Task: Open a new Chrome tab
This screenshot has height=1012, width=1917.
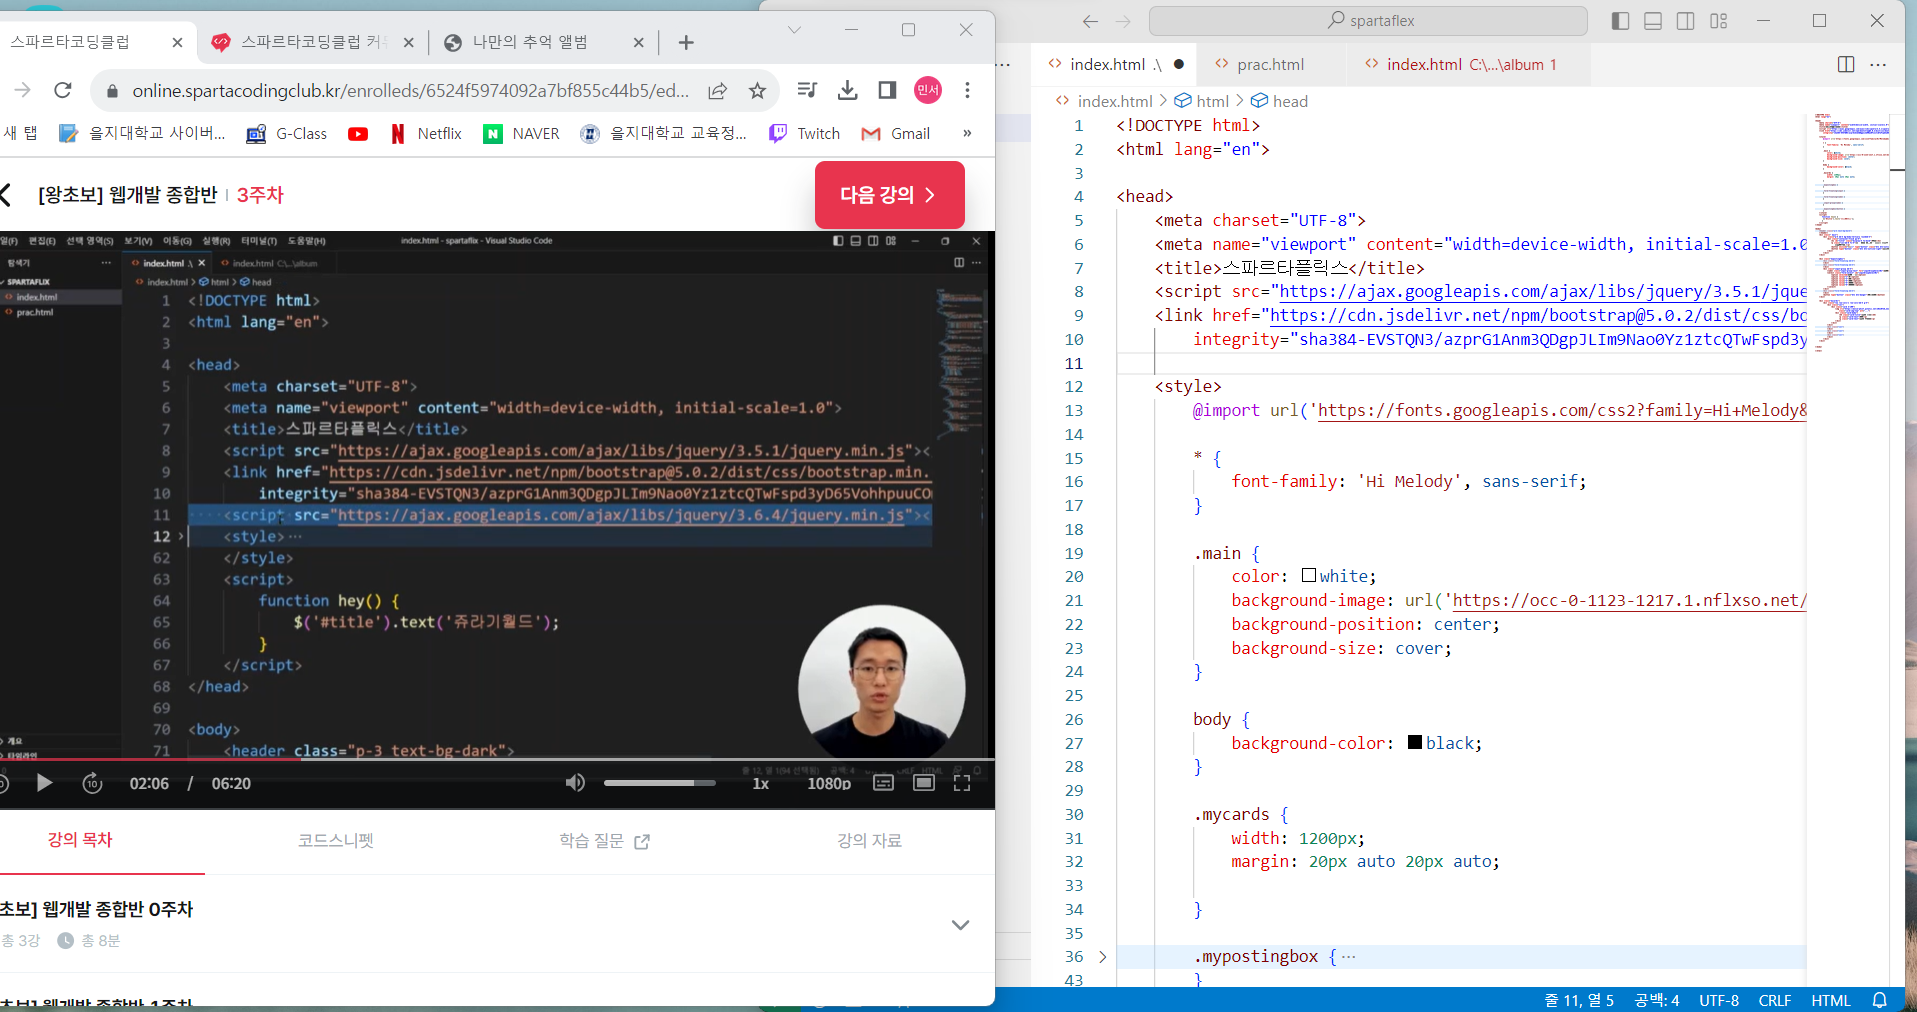Action: 686,42
